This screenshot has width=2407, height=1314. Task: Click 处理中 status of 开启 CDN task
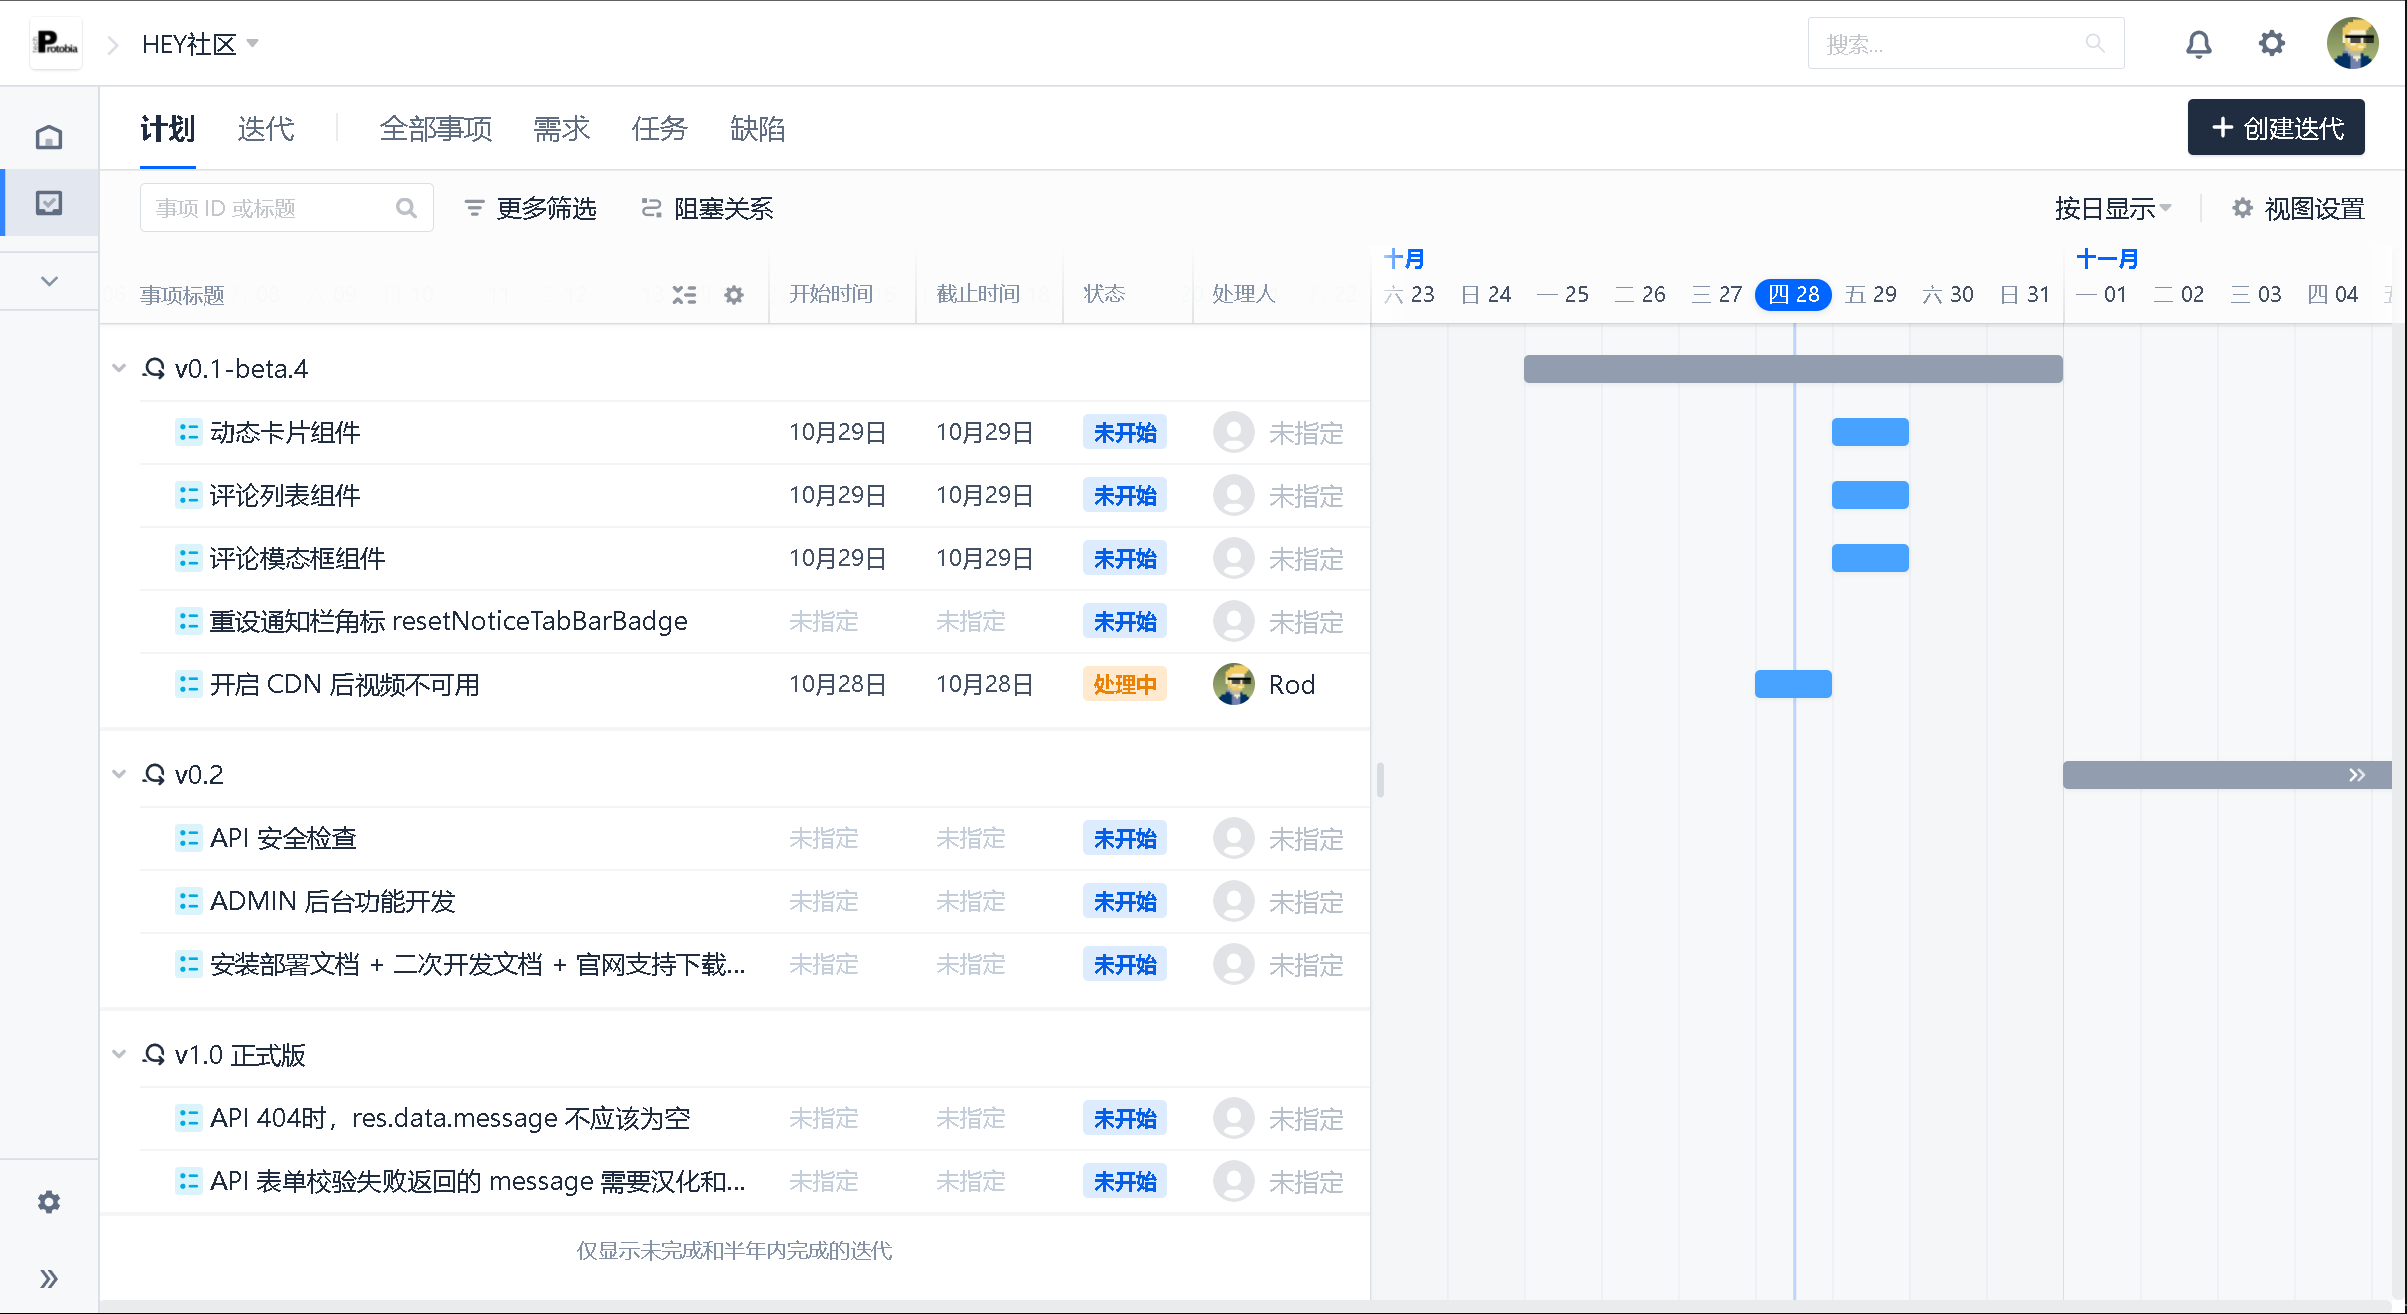1124,685
